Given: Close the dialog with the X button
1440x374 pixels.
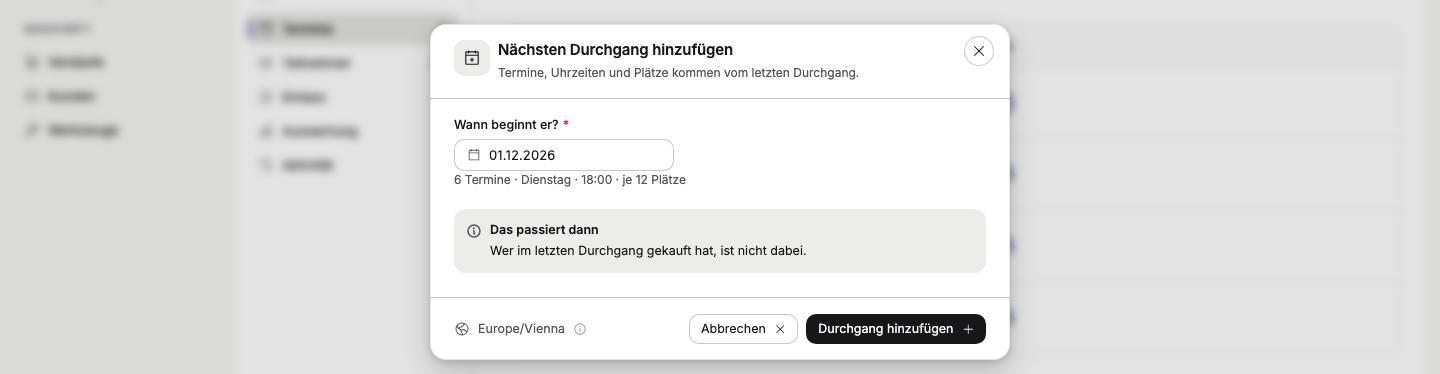Looking at the screenshot, I should pos(979,51).
